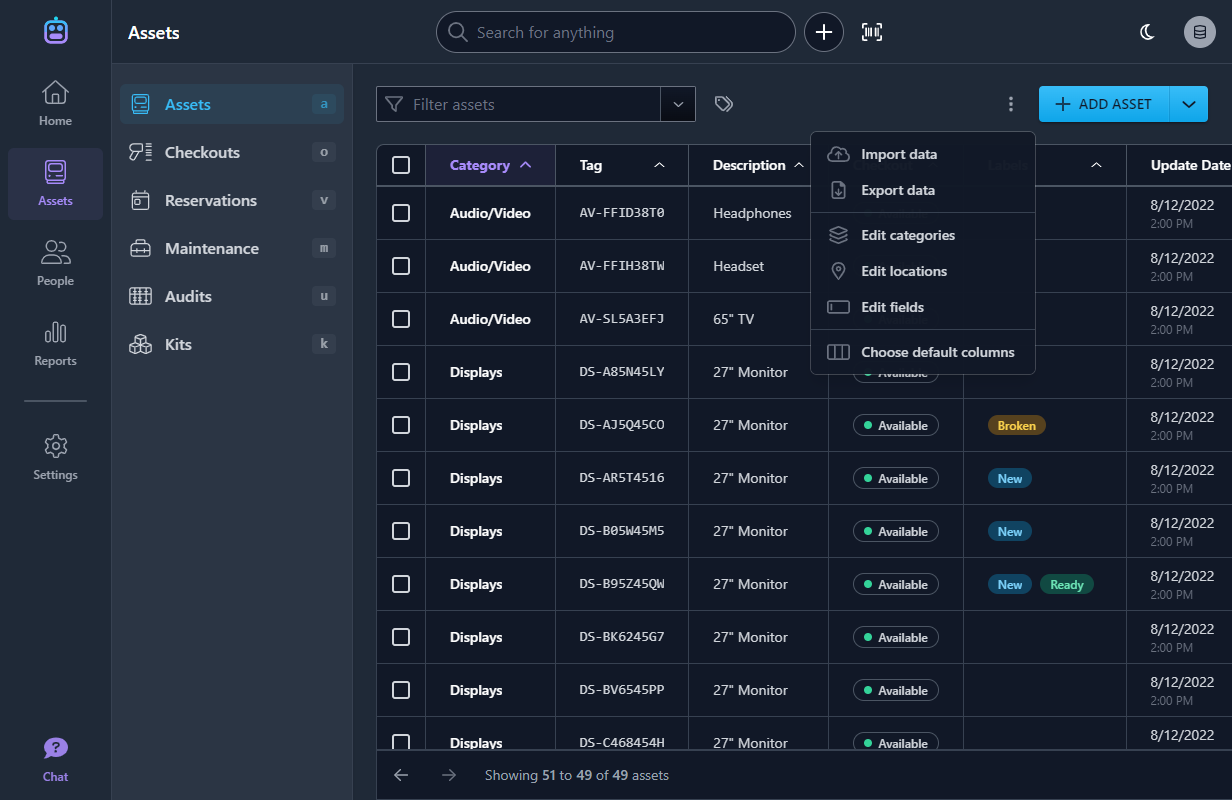1232x800 pixels.
Task: Open the Chat help bubble
Action: [x=55, y=760]
